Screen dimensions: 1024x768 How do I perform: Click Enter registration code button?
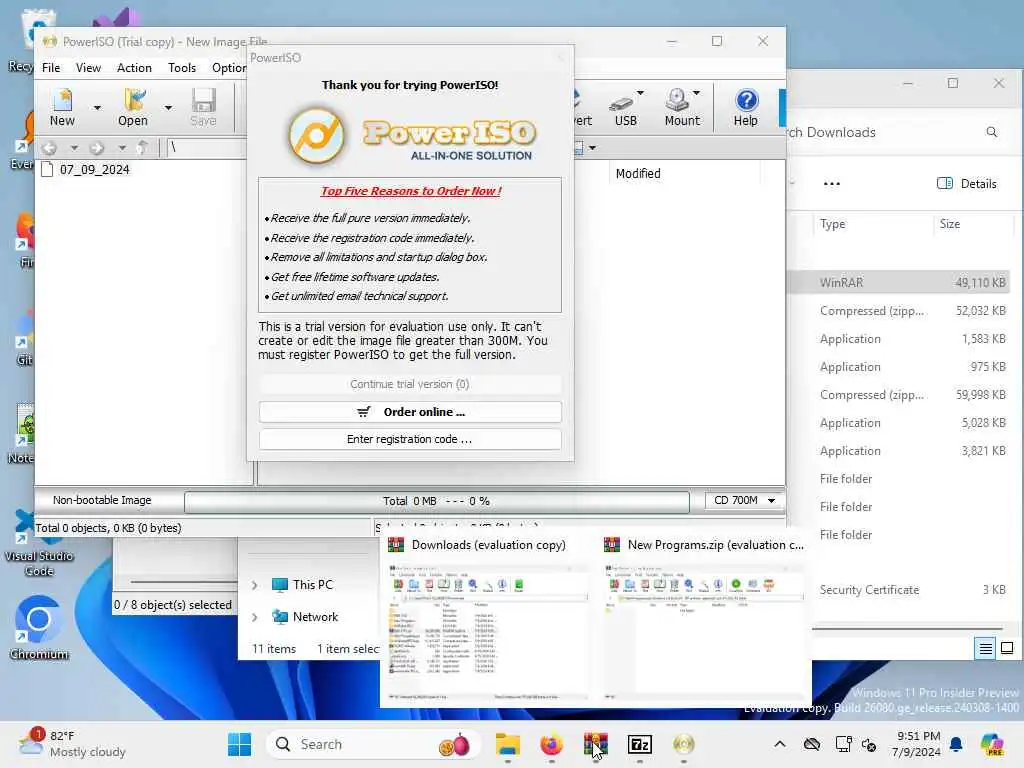click(x=410, y=440)
